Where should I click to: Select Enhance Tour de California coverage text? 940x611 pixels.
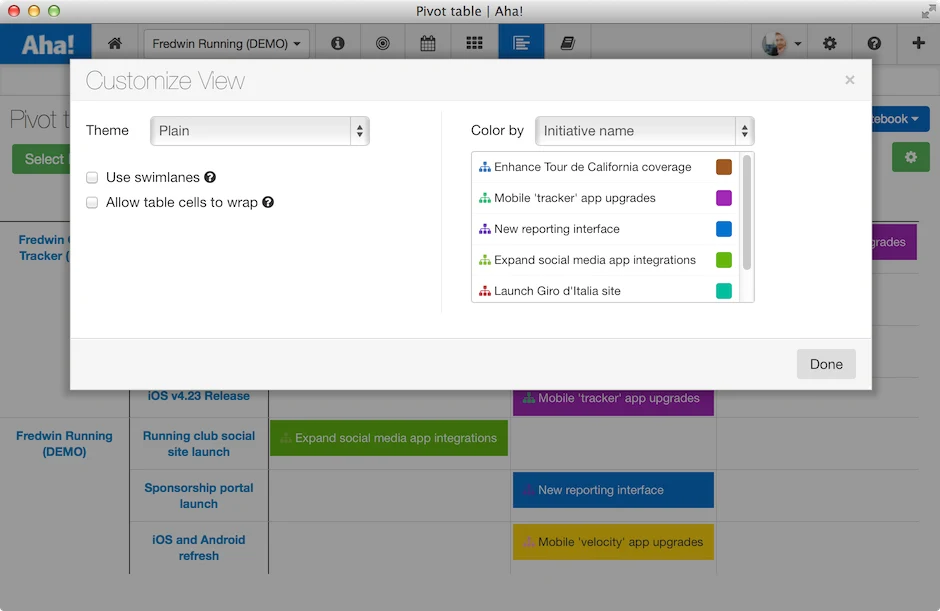(592, 167)
